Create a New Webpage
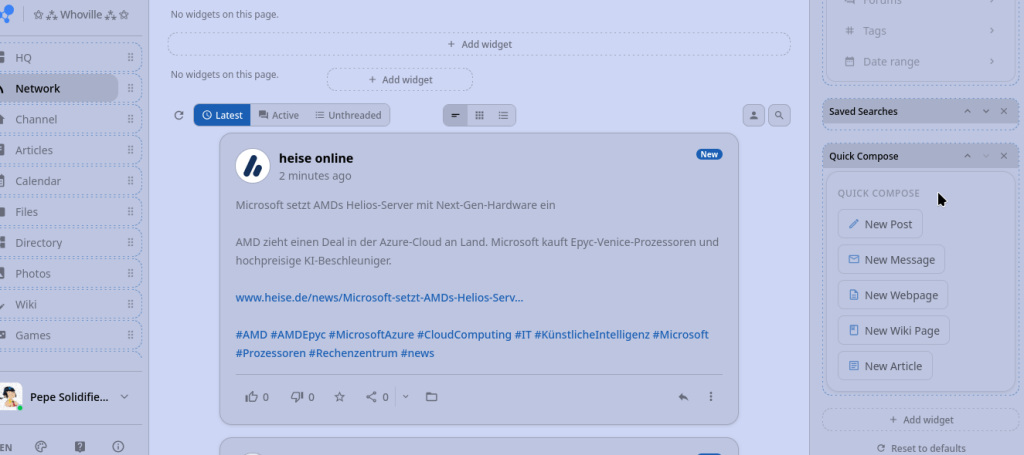Screen dimensions: 1024x455 tap(893, 295)
